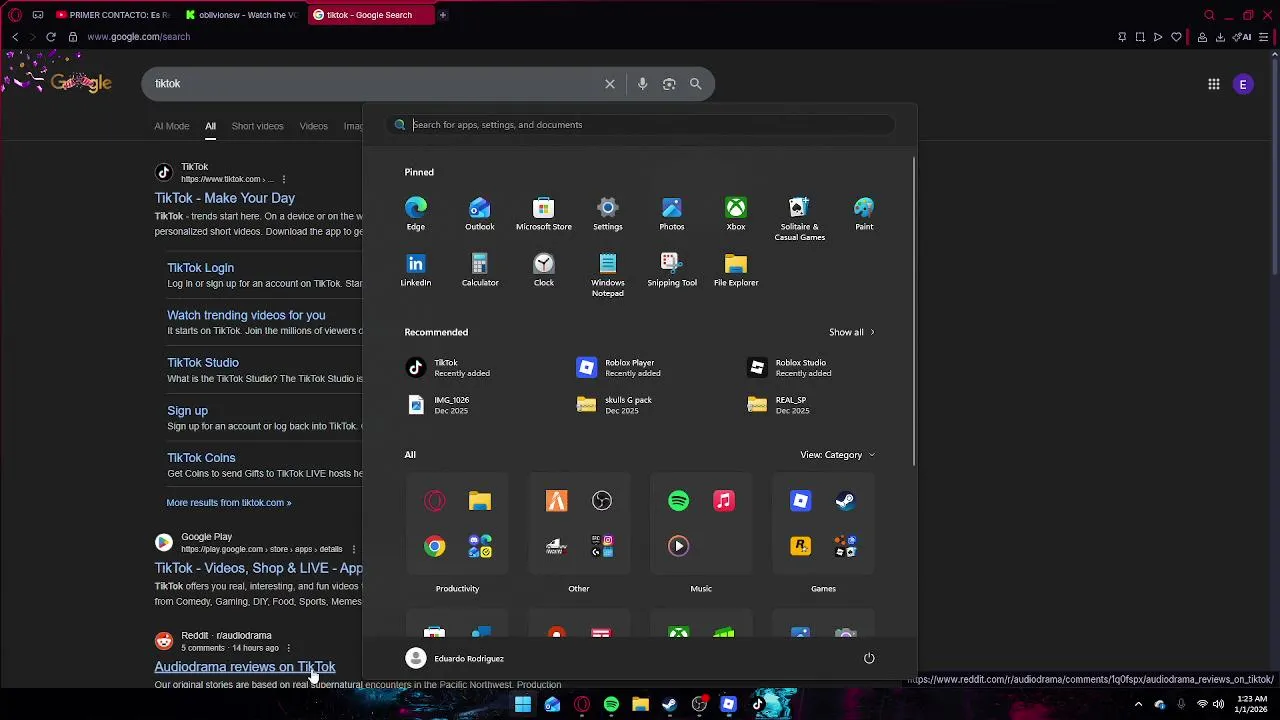Open recently added TikTok app

click(448, 368)
